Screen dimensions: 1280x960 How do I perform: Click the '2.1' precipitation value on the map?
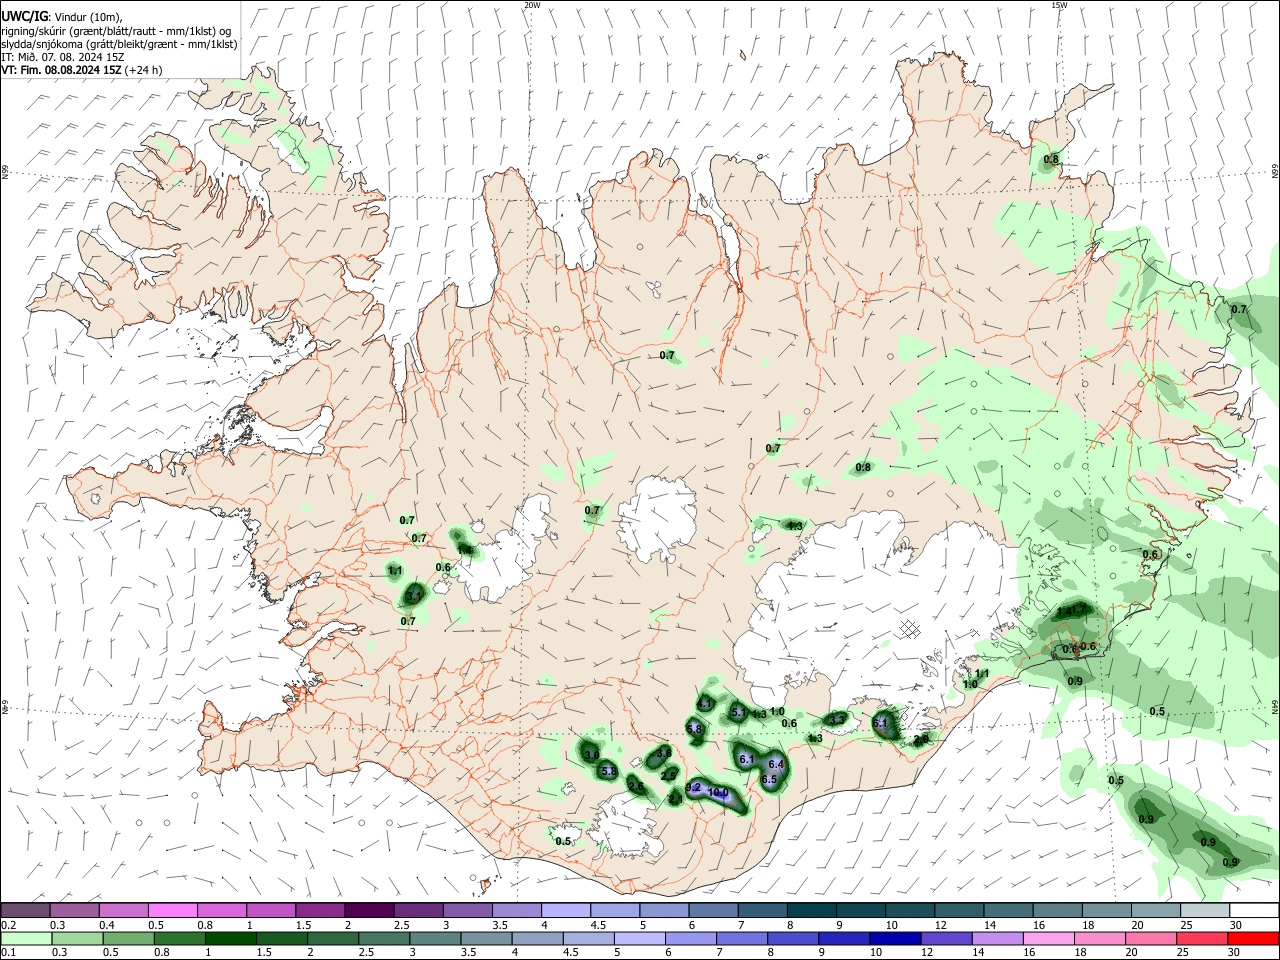point(675,799)
